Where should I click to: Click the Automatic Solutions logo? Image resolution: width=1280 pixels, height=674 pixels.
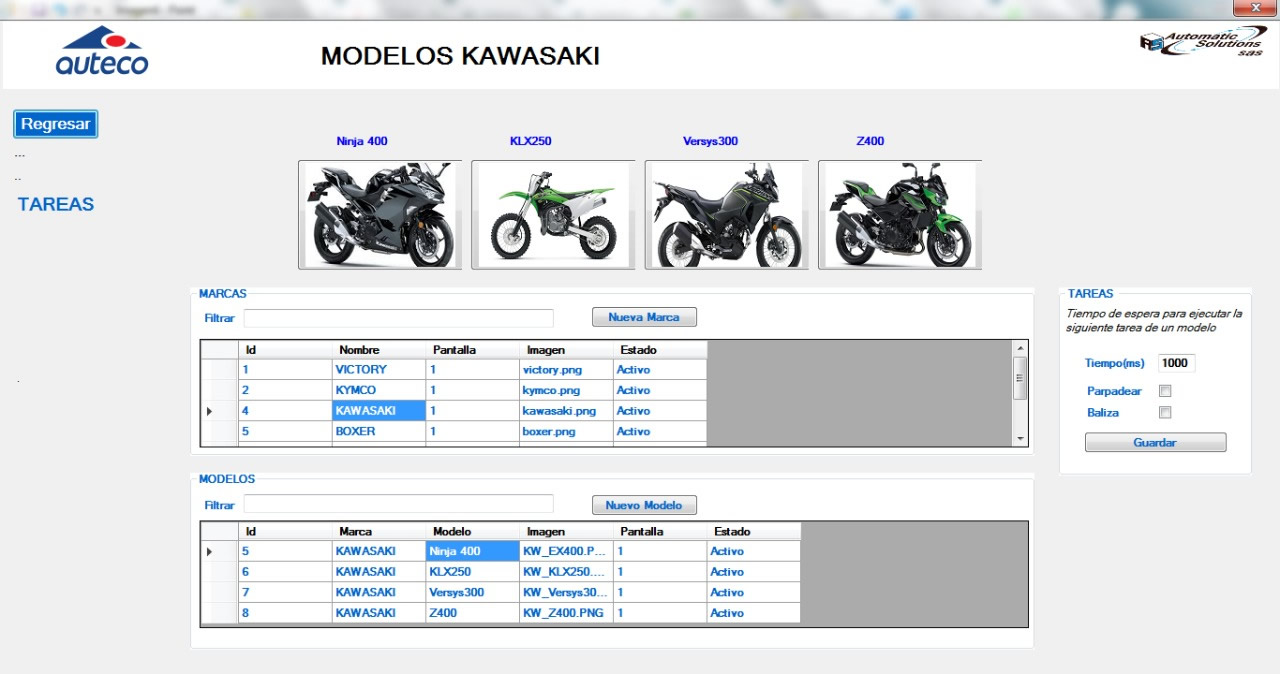coord(1202,42)
